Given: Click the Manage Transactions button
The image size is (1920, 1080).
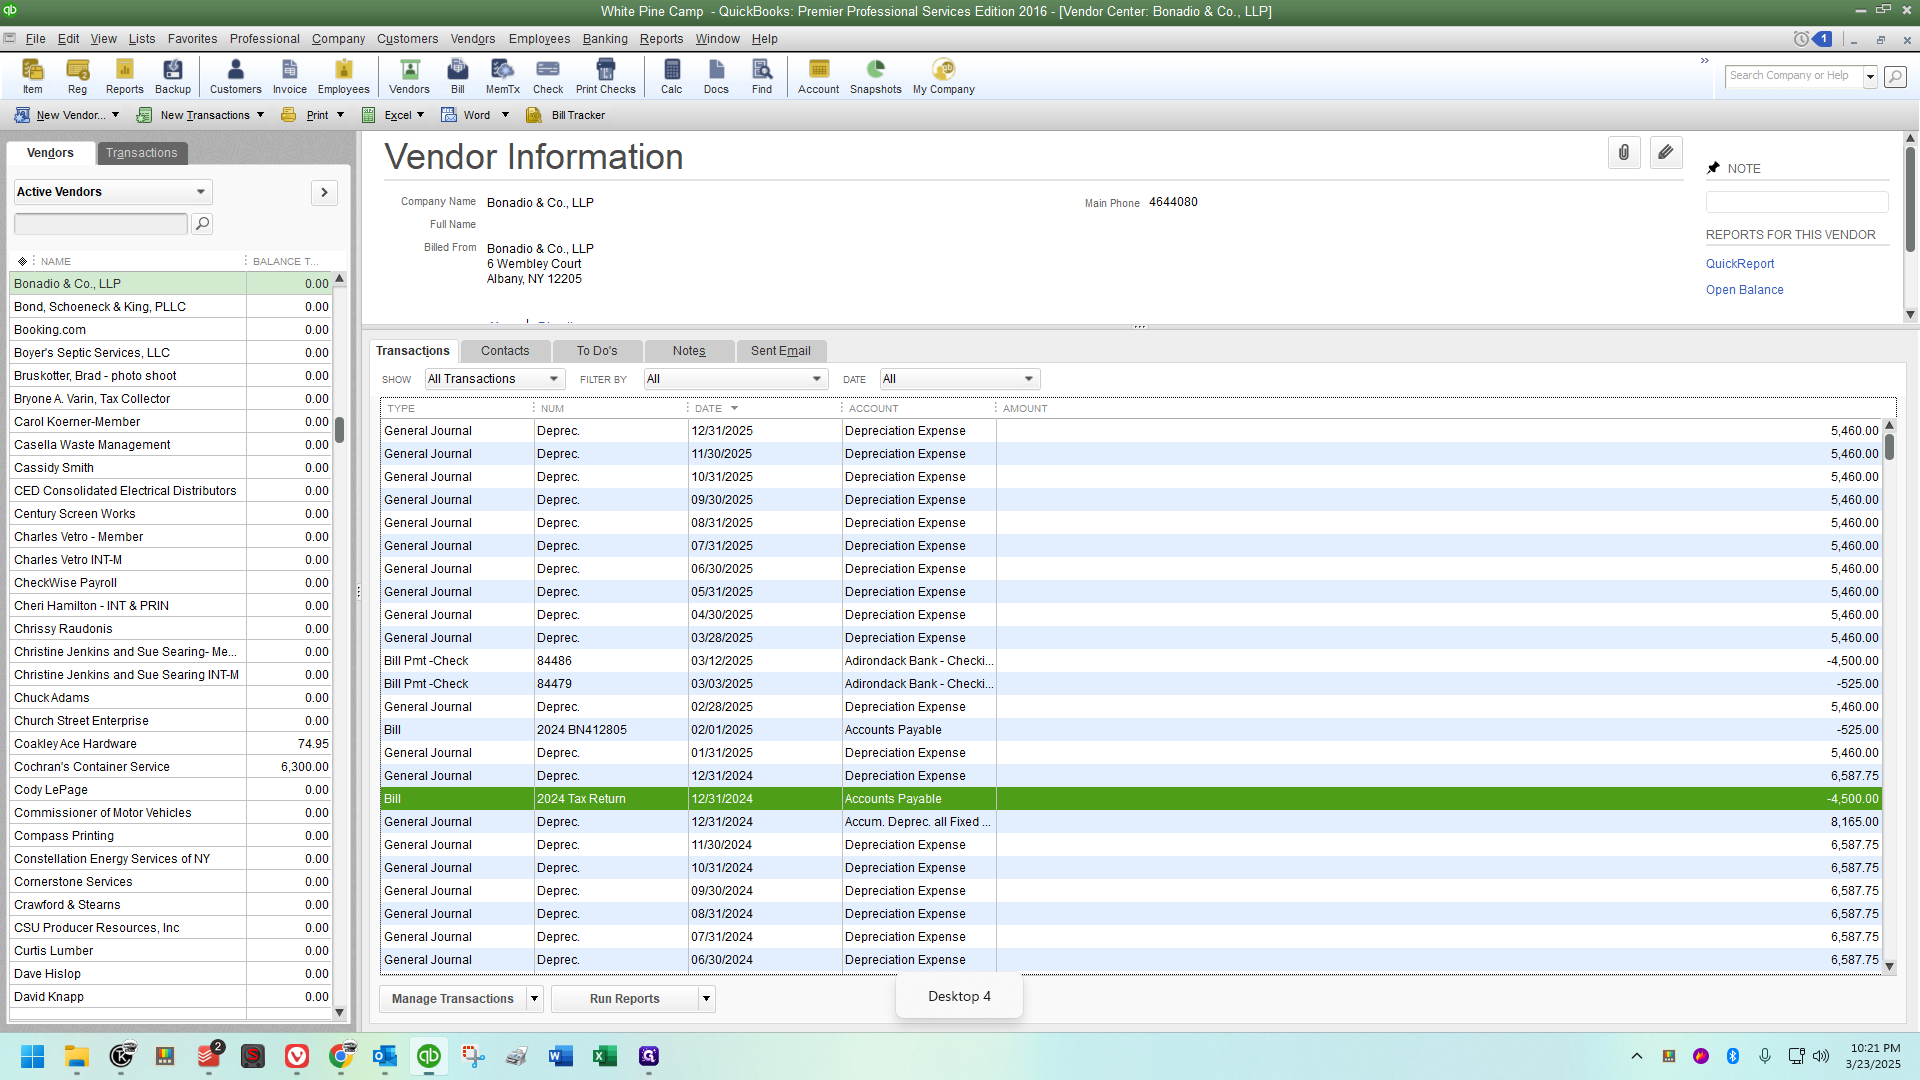Looking at the screenshot, I should pos(453,999).
